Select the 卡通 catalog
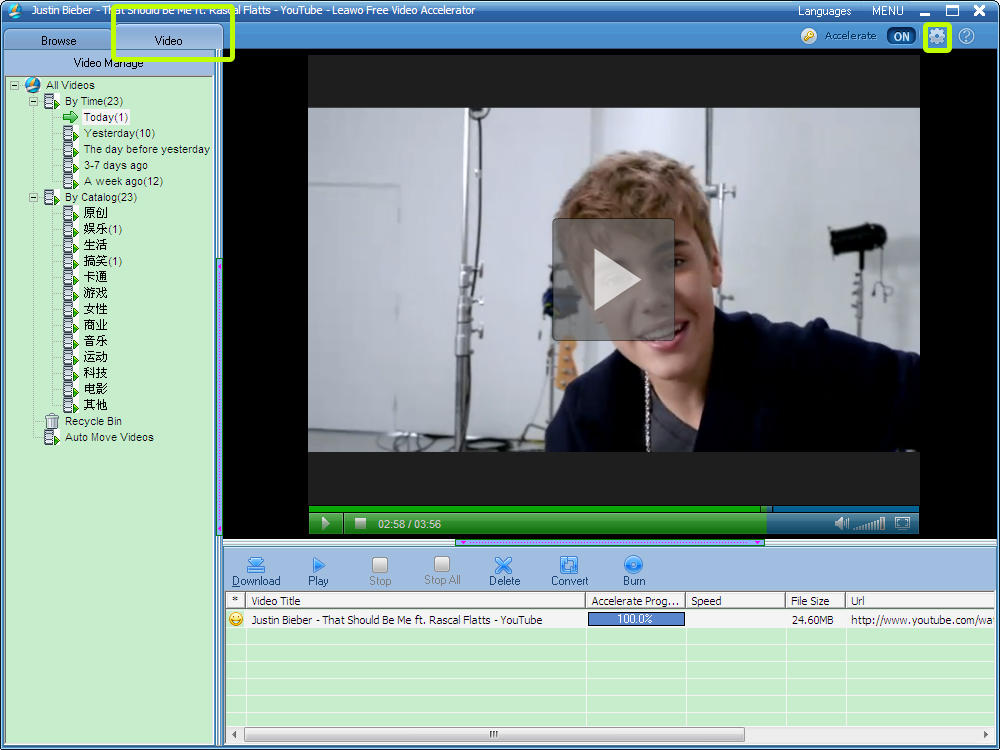Viewport: 1000px width, 750px height. click(x=96, y=277)
